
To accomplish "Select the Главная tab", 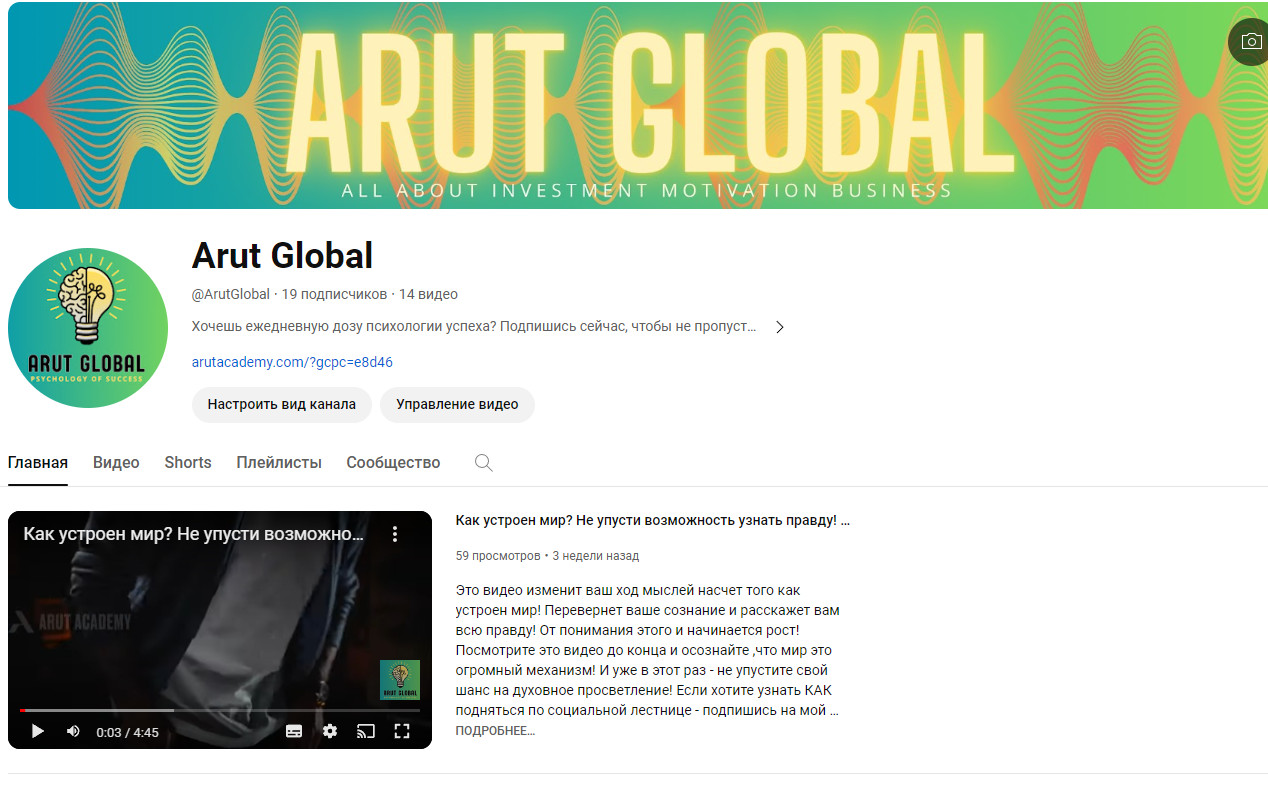I will click(38, 463).
